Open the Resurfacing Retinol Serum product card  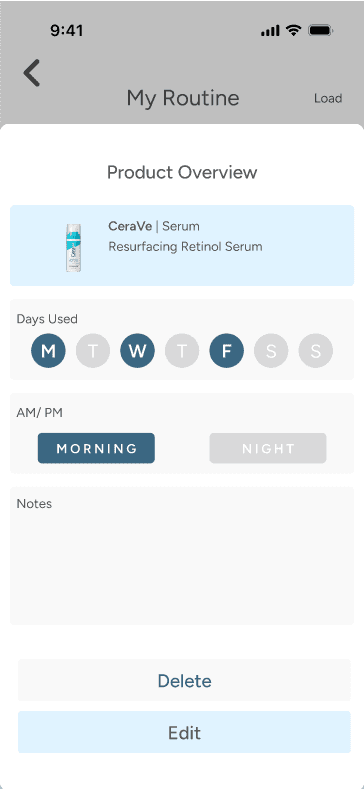(182, 246)
